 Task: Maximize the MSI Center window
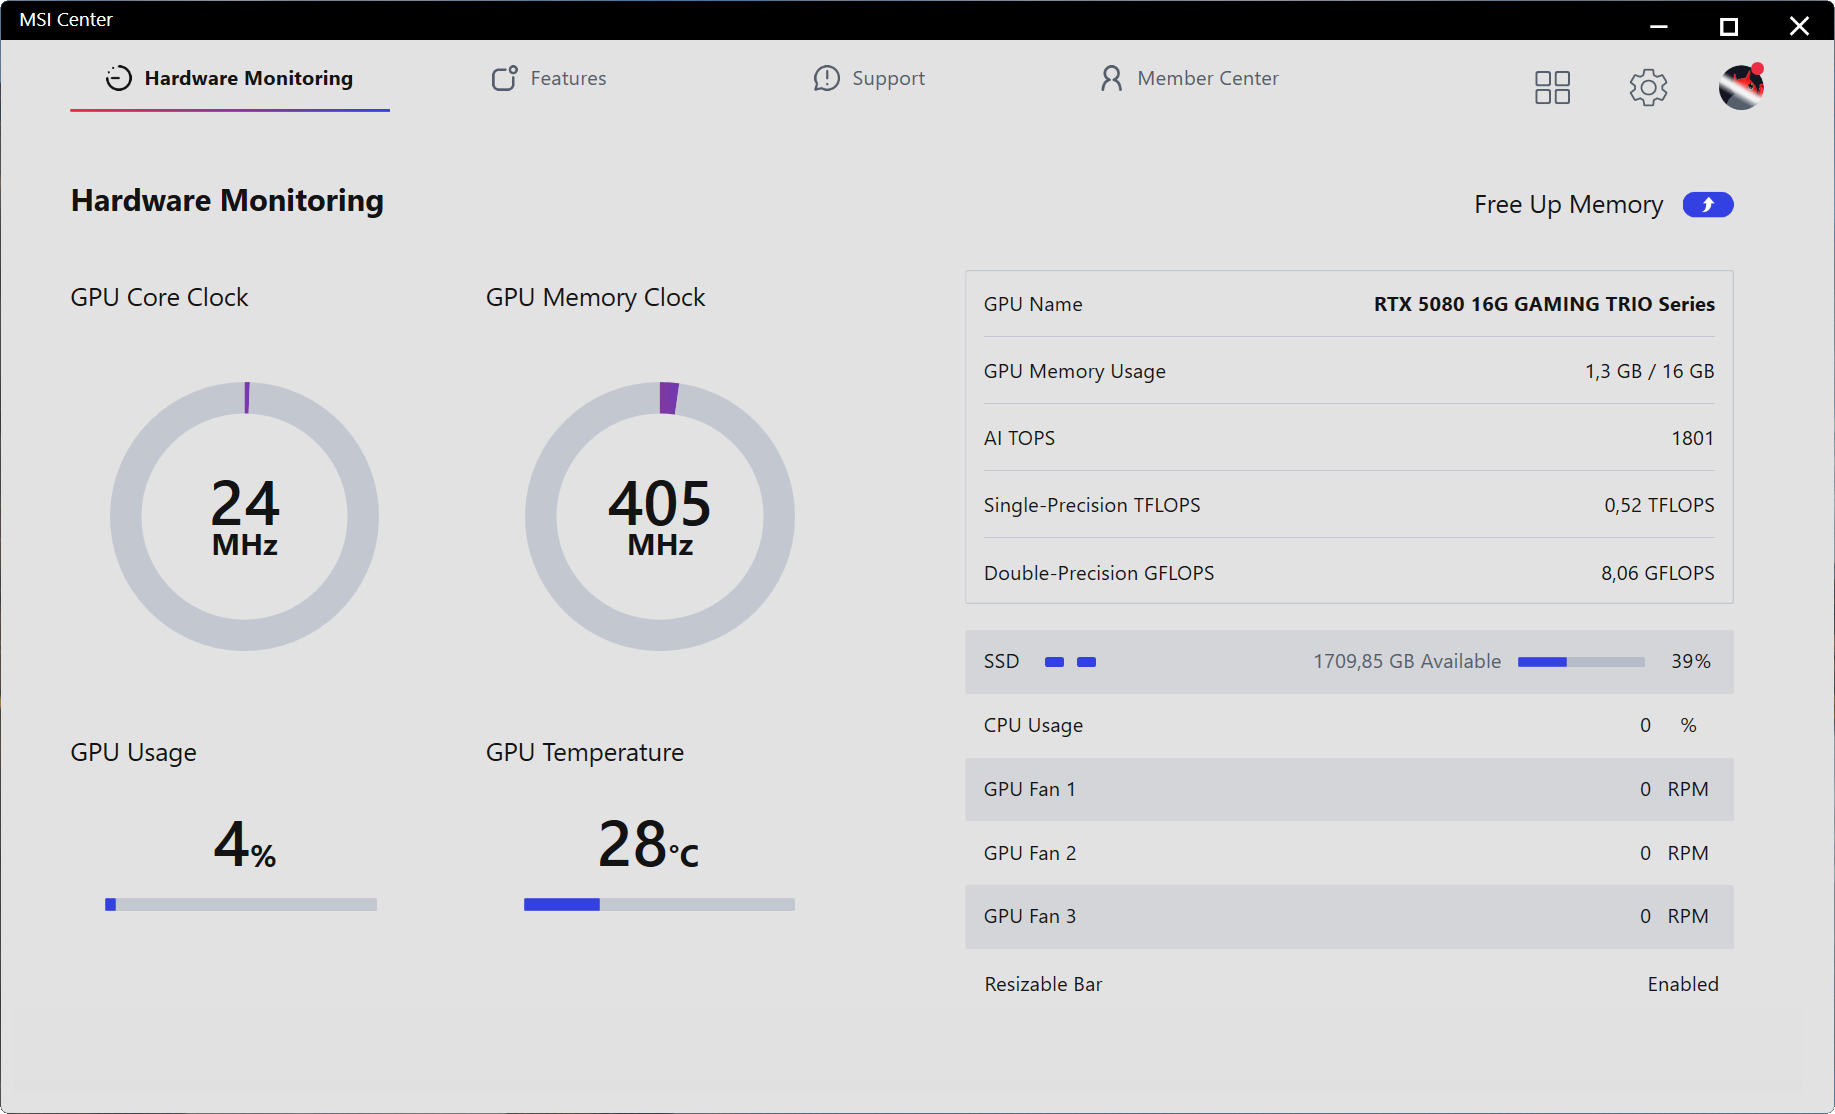[x=1728, y=26]
